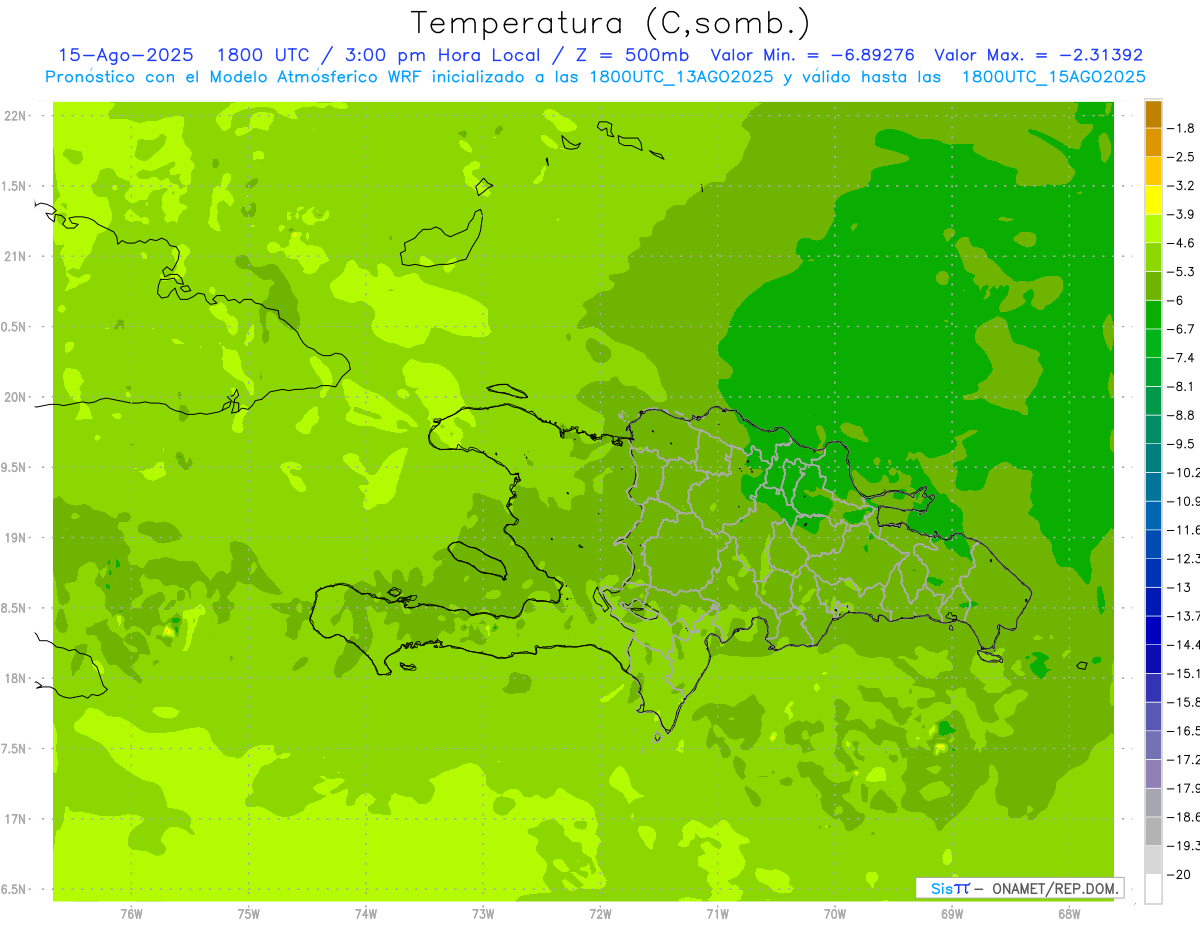Click the "Temperatura (C,somb.)" map title
This screenshot has height=927, width=1200.
click(611, 23)
